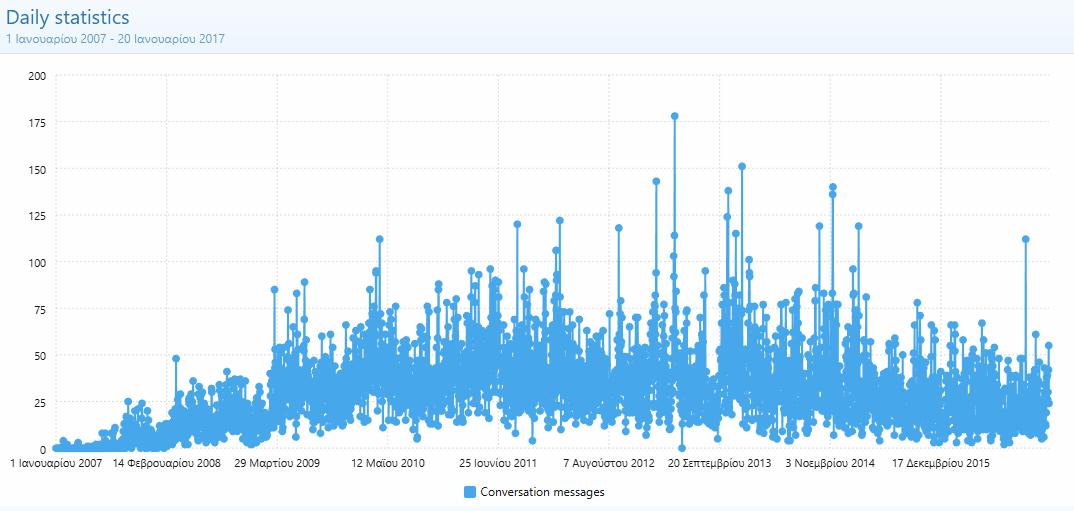Click the highest data point near 178
Image resolution: width=1074 pixels, height=511 pixels.
coord(675,116)
